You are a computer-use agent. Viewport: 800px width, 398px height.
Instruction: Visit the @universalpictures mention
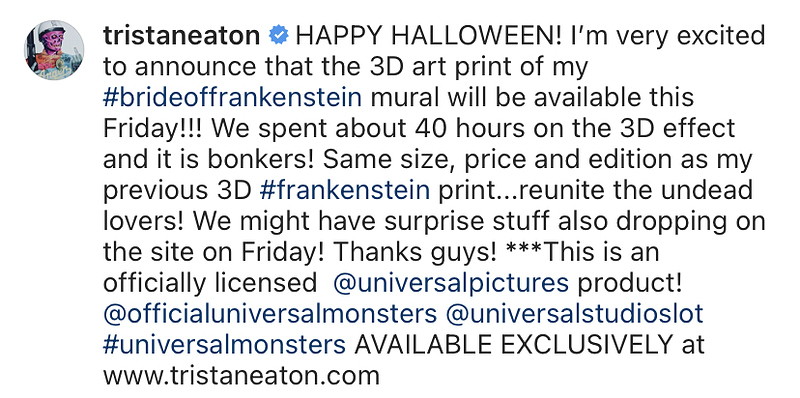click(x=451, y=284)
